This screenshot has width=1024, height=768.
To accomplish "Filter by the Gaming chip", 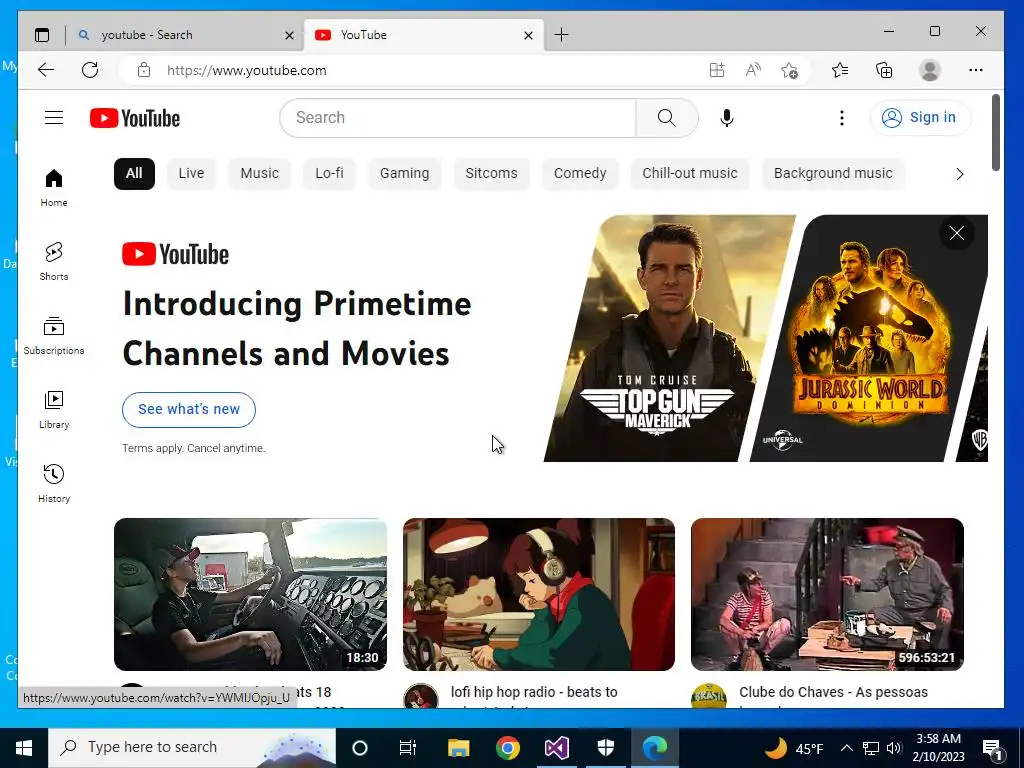I will pyautogui.click(x=404, y=173).
